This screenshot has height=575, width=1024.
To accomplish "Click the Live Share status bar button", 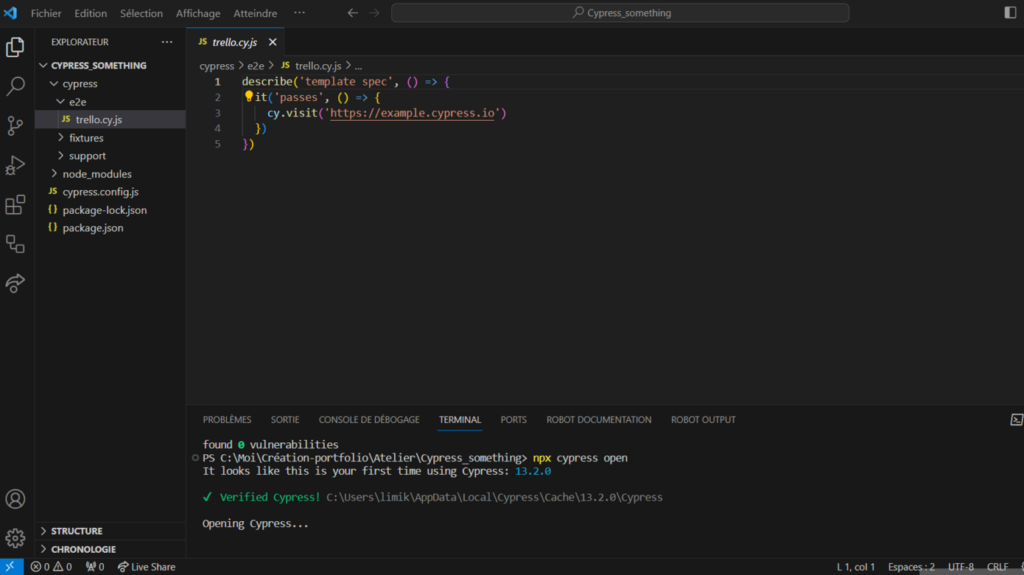I will coord(146,567).
